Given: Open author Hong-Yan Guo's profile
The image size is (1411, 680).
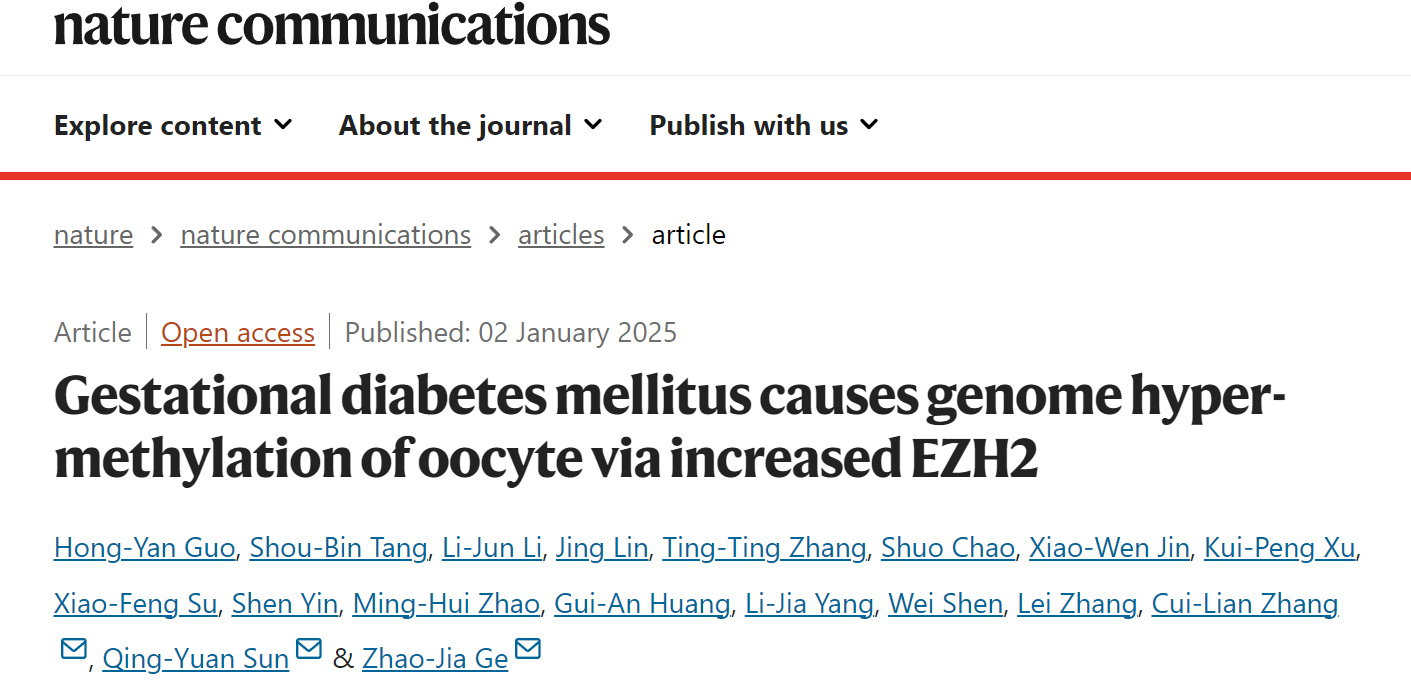Looking at the screenshot, I should [x=144, y=548].
